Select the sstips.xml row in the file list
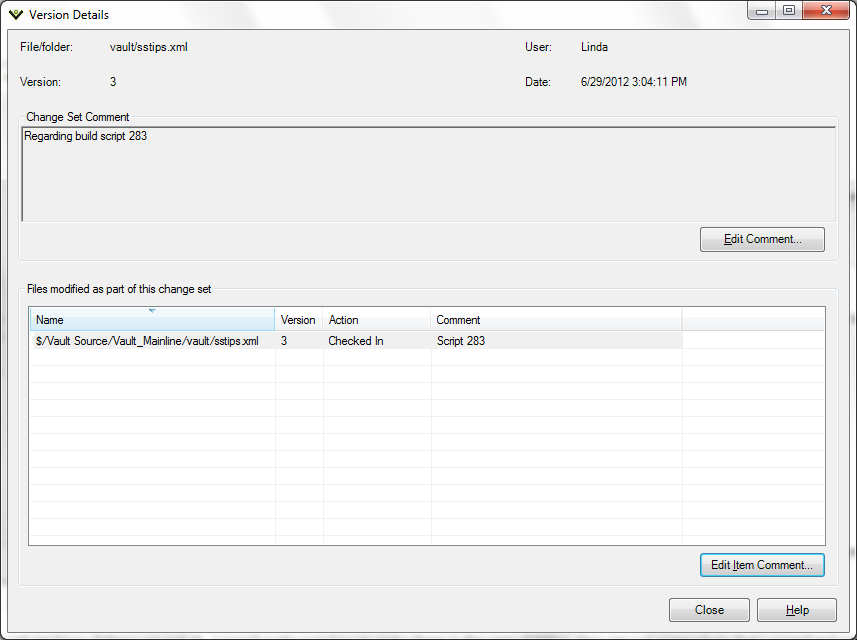Image resolution: width=857 pixels, height=640 pixels. tap(147, 341)
